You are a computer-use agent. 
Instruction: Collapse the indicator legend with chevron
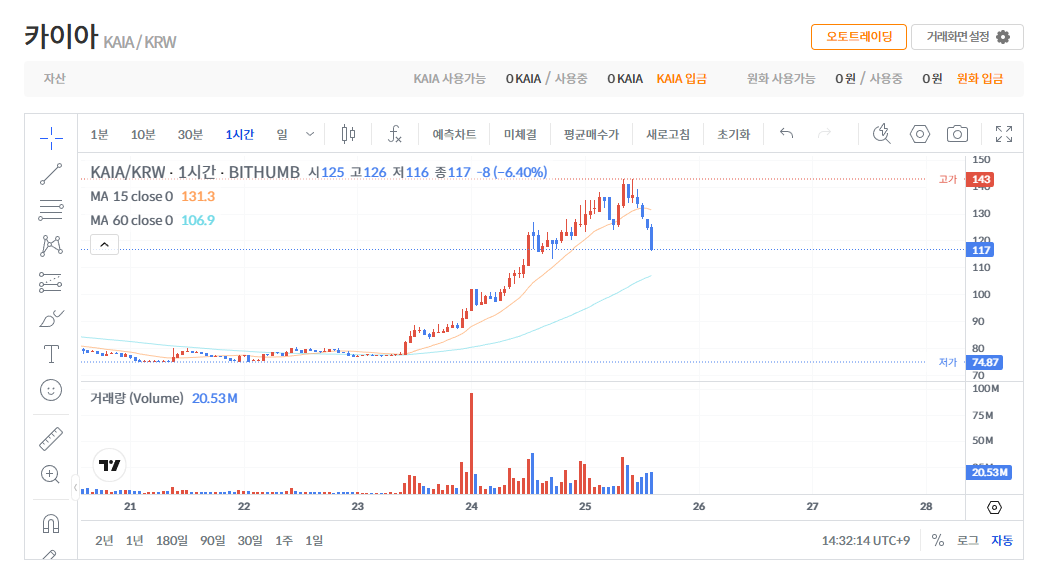105,243
